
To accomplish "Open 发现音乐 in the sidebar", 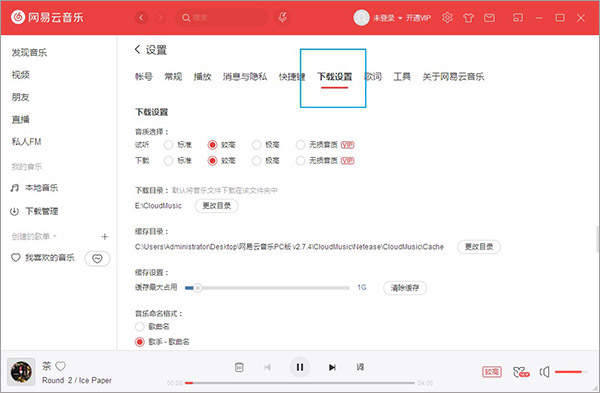I will pyautogui.click(x=29, y=52).
